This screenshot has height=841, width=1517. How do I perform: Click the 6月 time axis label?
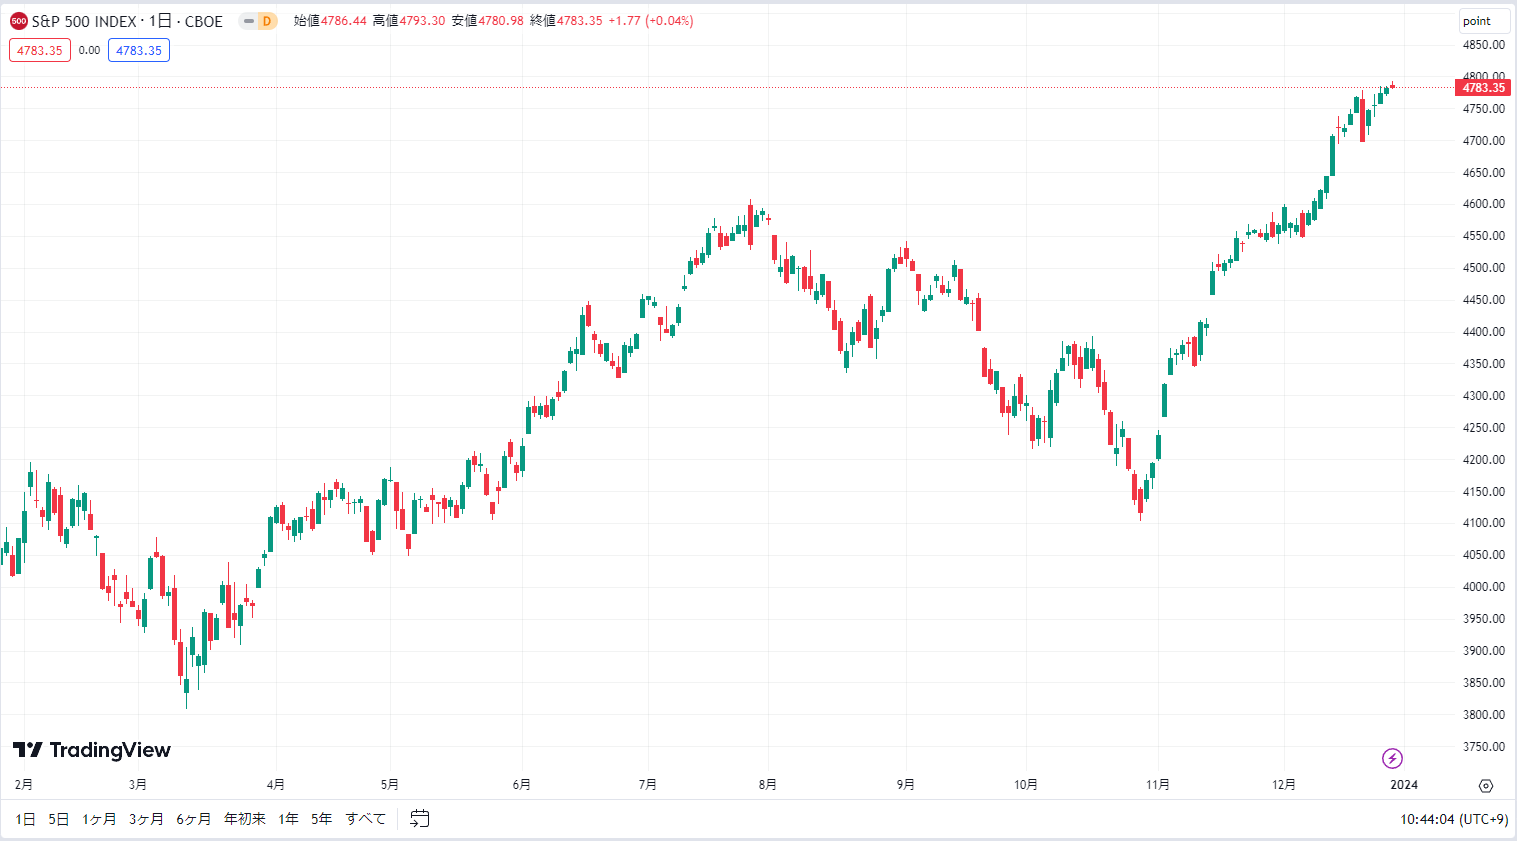click(x=522, y=785)
